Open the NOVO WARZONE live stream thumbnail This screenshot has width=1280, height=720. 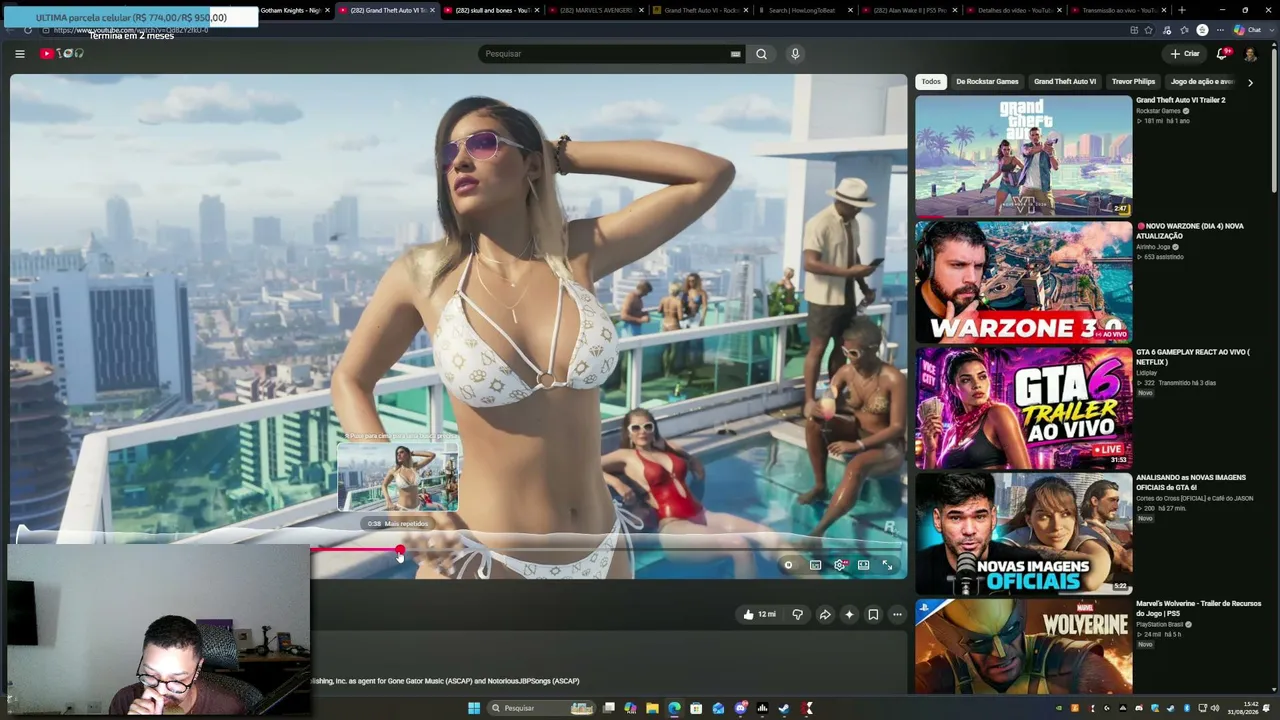click(1024, 282)
